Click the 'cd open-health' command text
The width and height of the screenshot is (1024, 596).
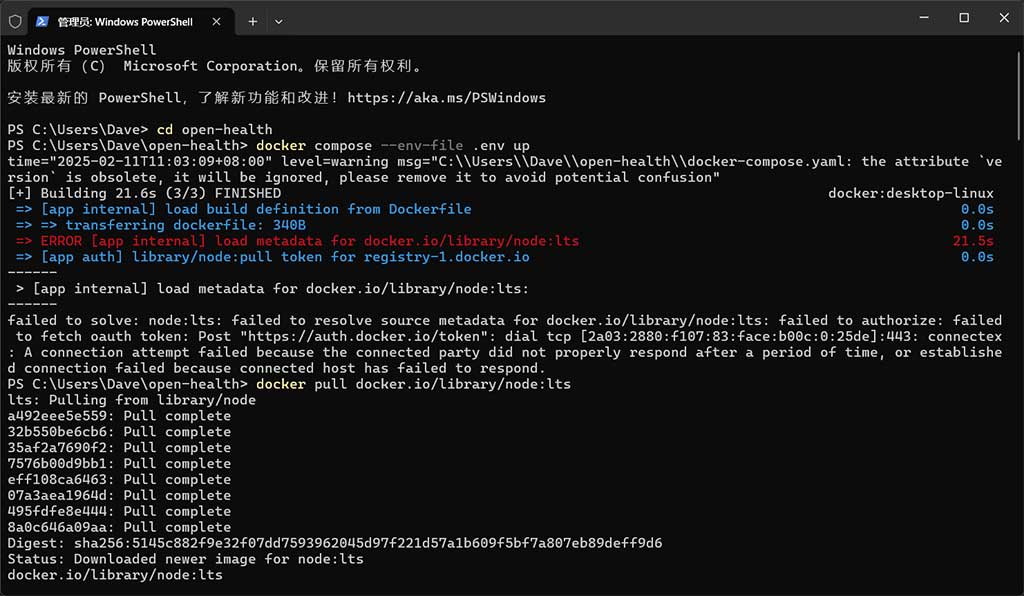pyautogui.click(x=214, y=129)
